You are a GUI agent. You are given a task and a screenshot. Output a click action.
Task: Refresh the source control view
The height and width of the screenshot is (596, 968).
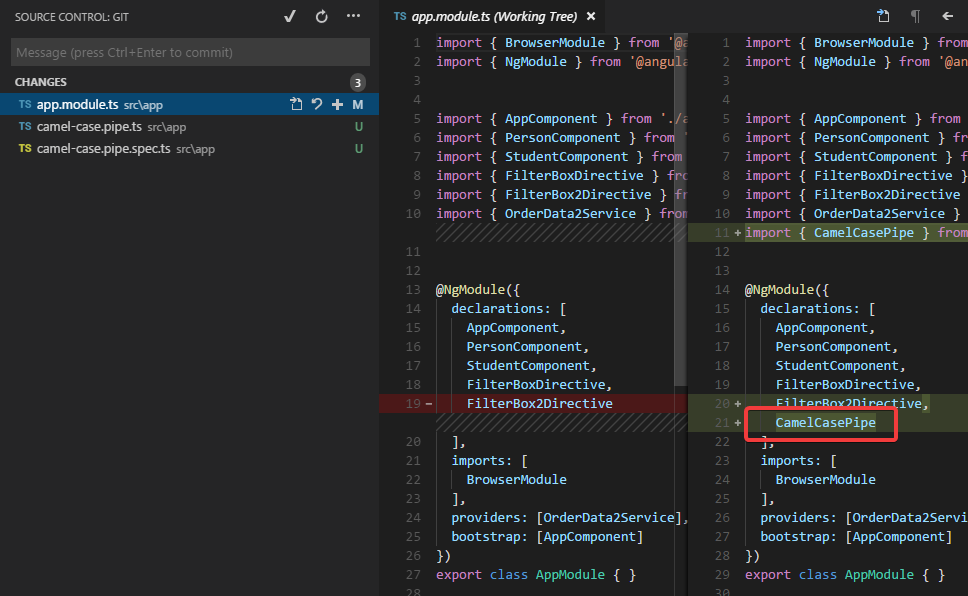321,17
